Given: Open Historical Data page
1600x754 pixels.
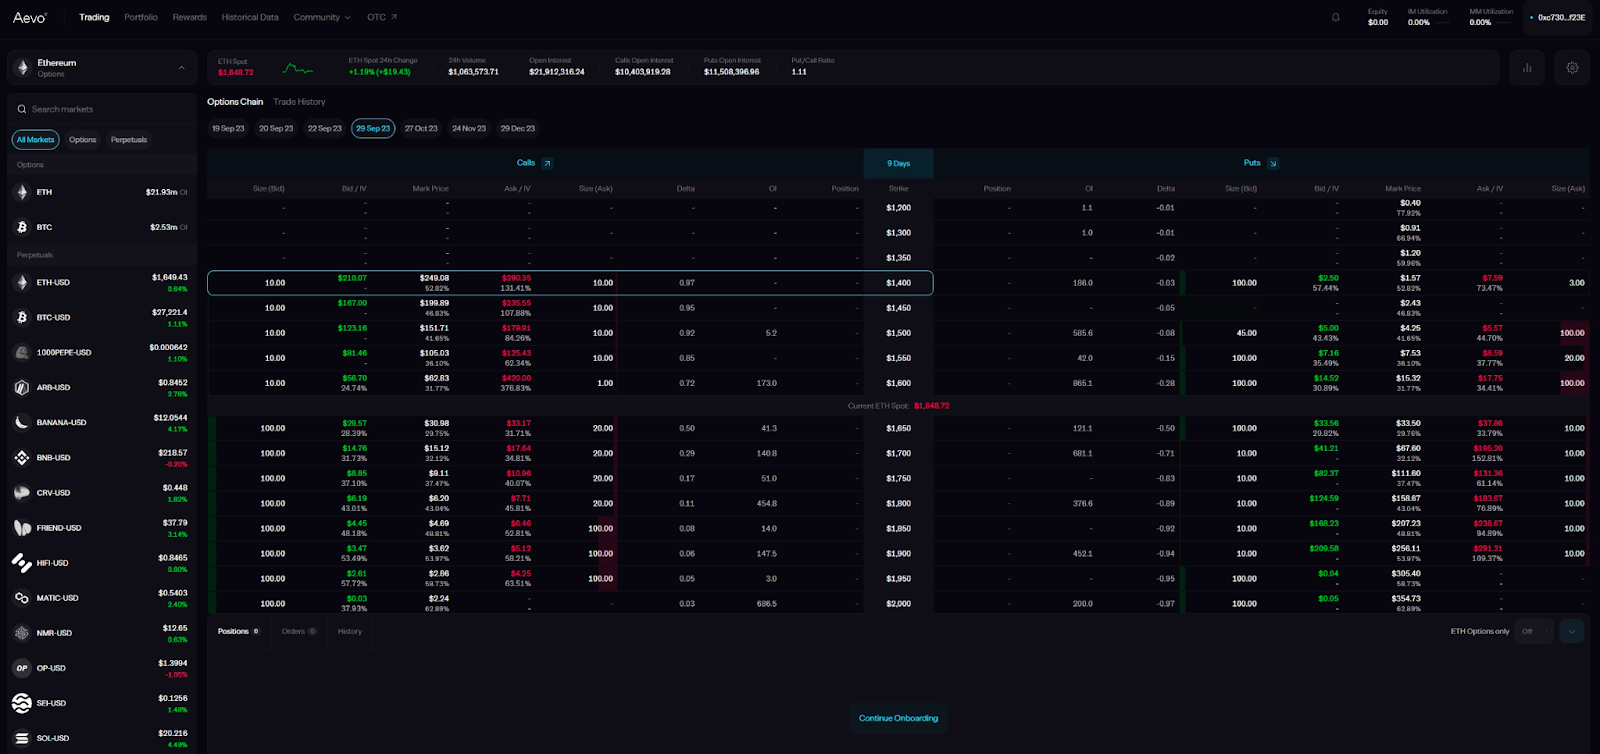Looking at the screenshot, I should tap(250, 17).
